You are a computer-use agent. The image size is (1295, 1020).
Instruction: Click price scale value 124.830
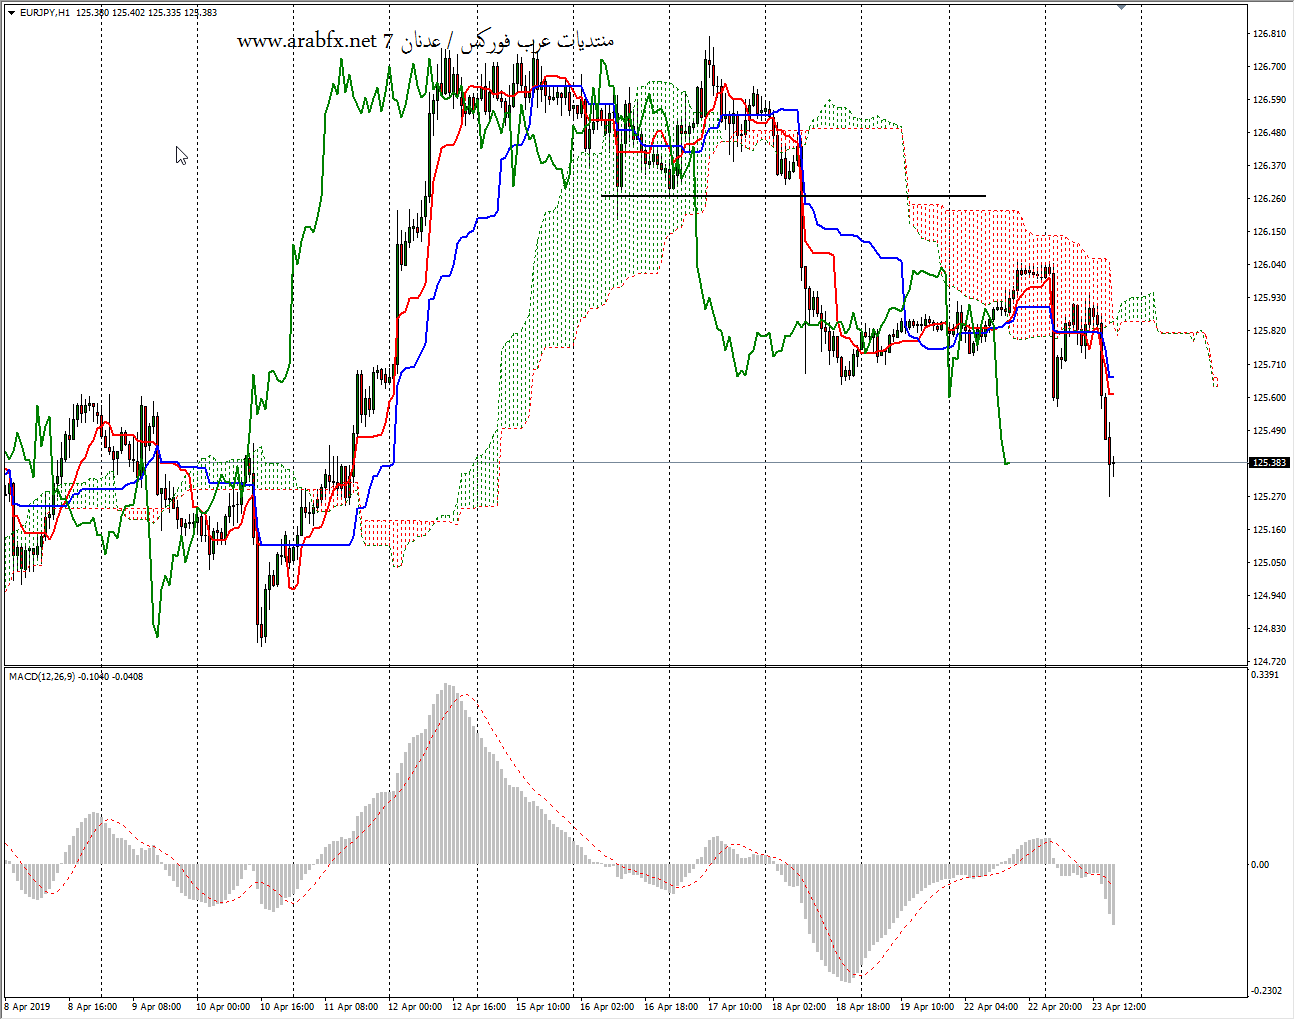point(1268,629)
